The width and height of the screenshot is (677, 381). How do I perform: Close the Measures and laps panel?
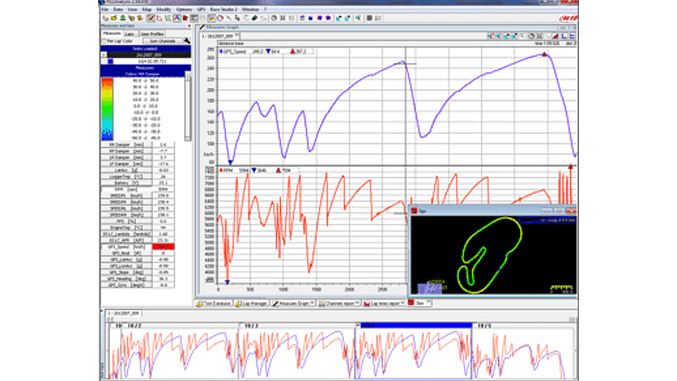point(189,27)
